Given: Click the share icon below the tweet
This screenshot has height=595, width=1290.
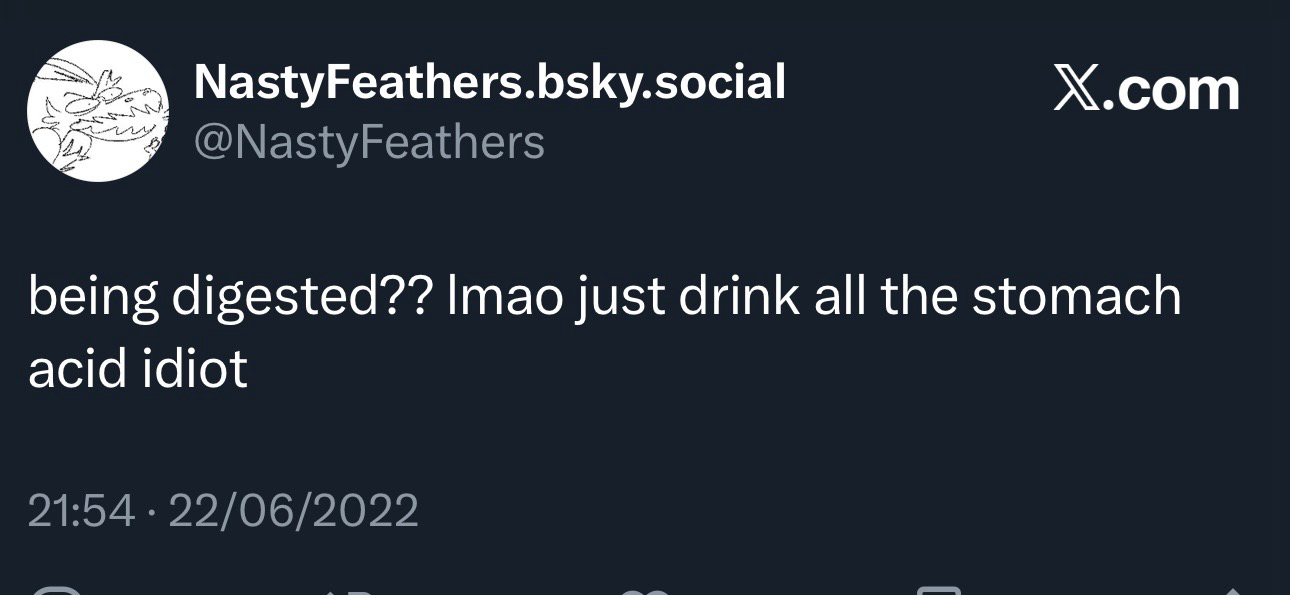Looking at the screenshot, I should pyautogui.click(x=1232, y=589).
